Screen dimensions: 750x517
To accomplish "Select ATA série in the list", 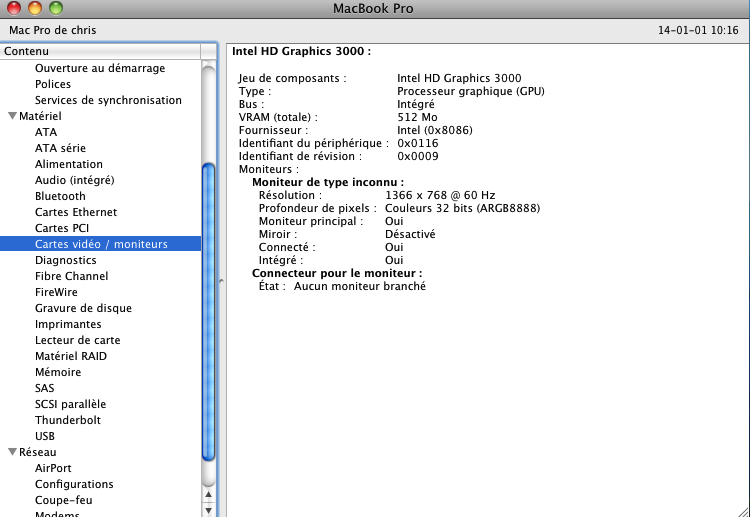I will tap(60, 148).
